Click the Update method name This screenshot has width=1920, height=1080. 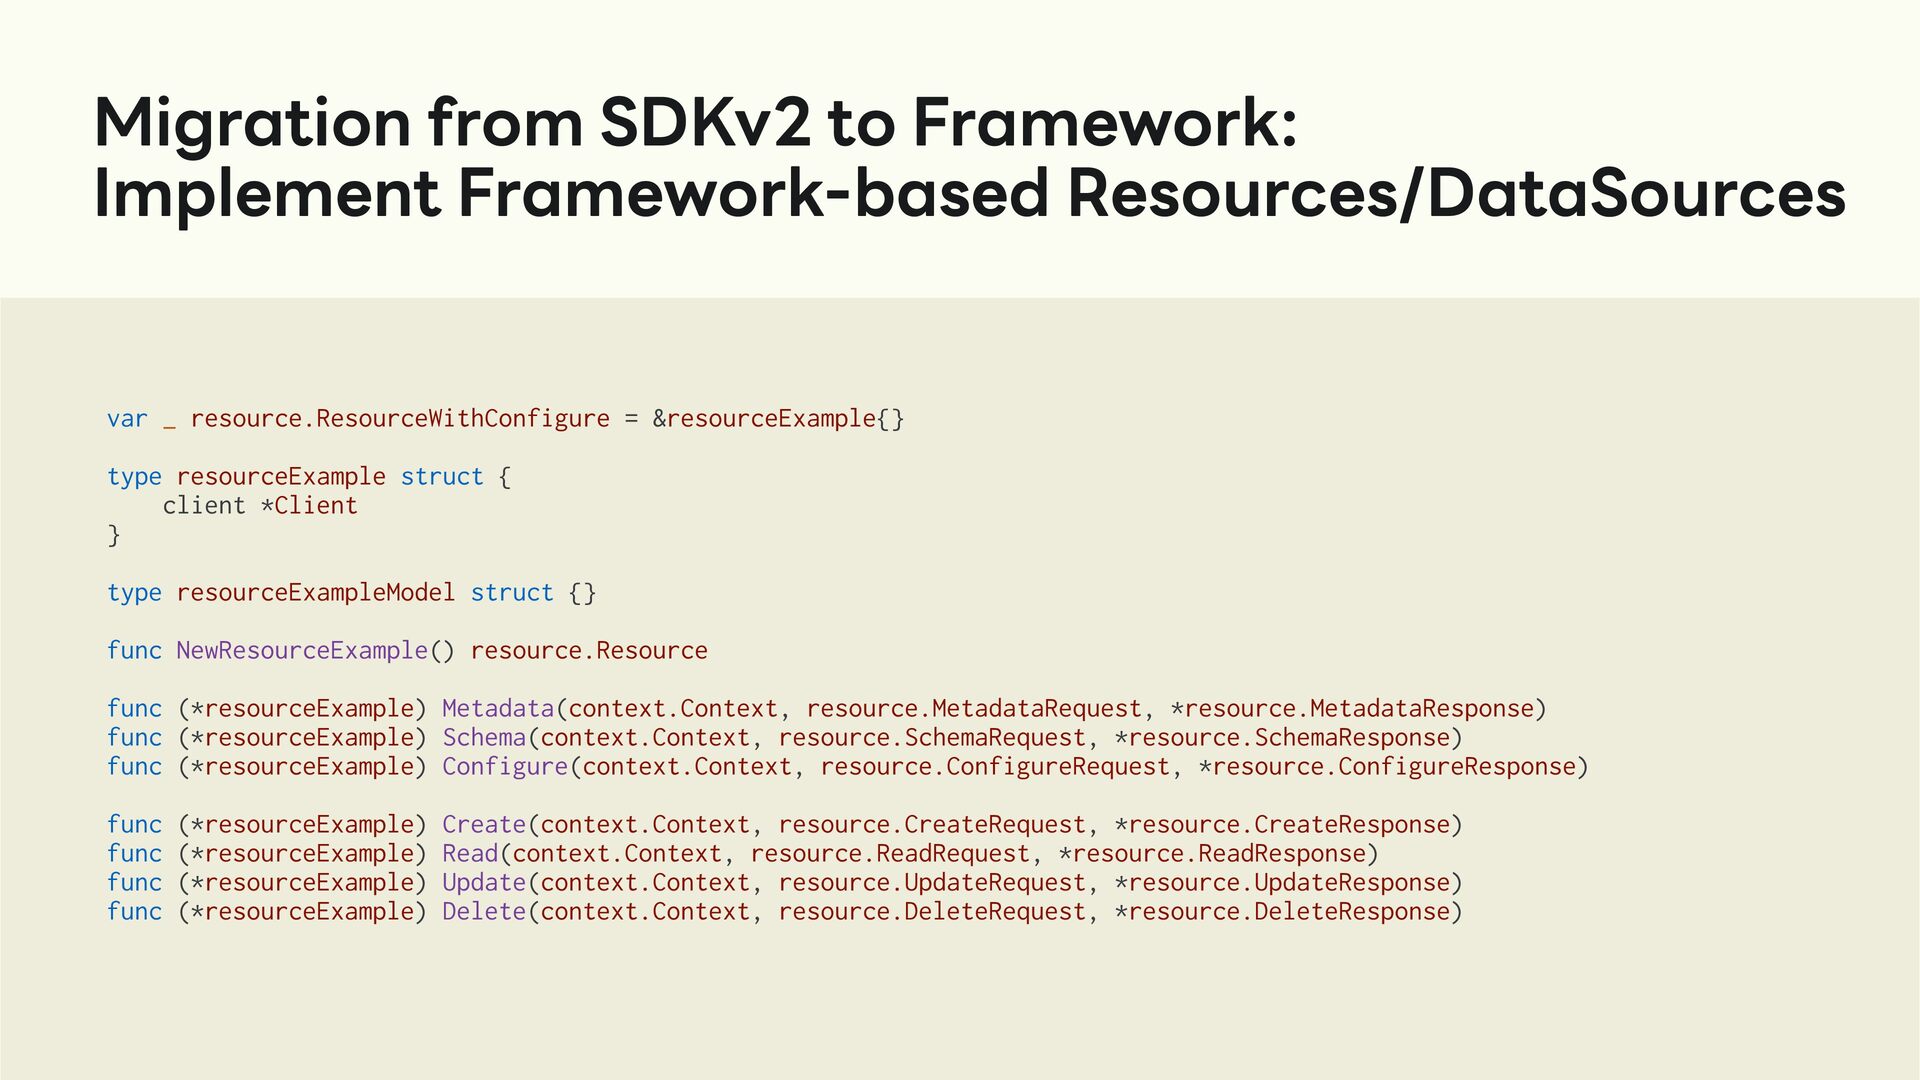point(484,882)
